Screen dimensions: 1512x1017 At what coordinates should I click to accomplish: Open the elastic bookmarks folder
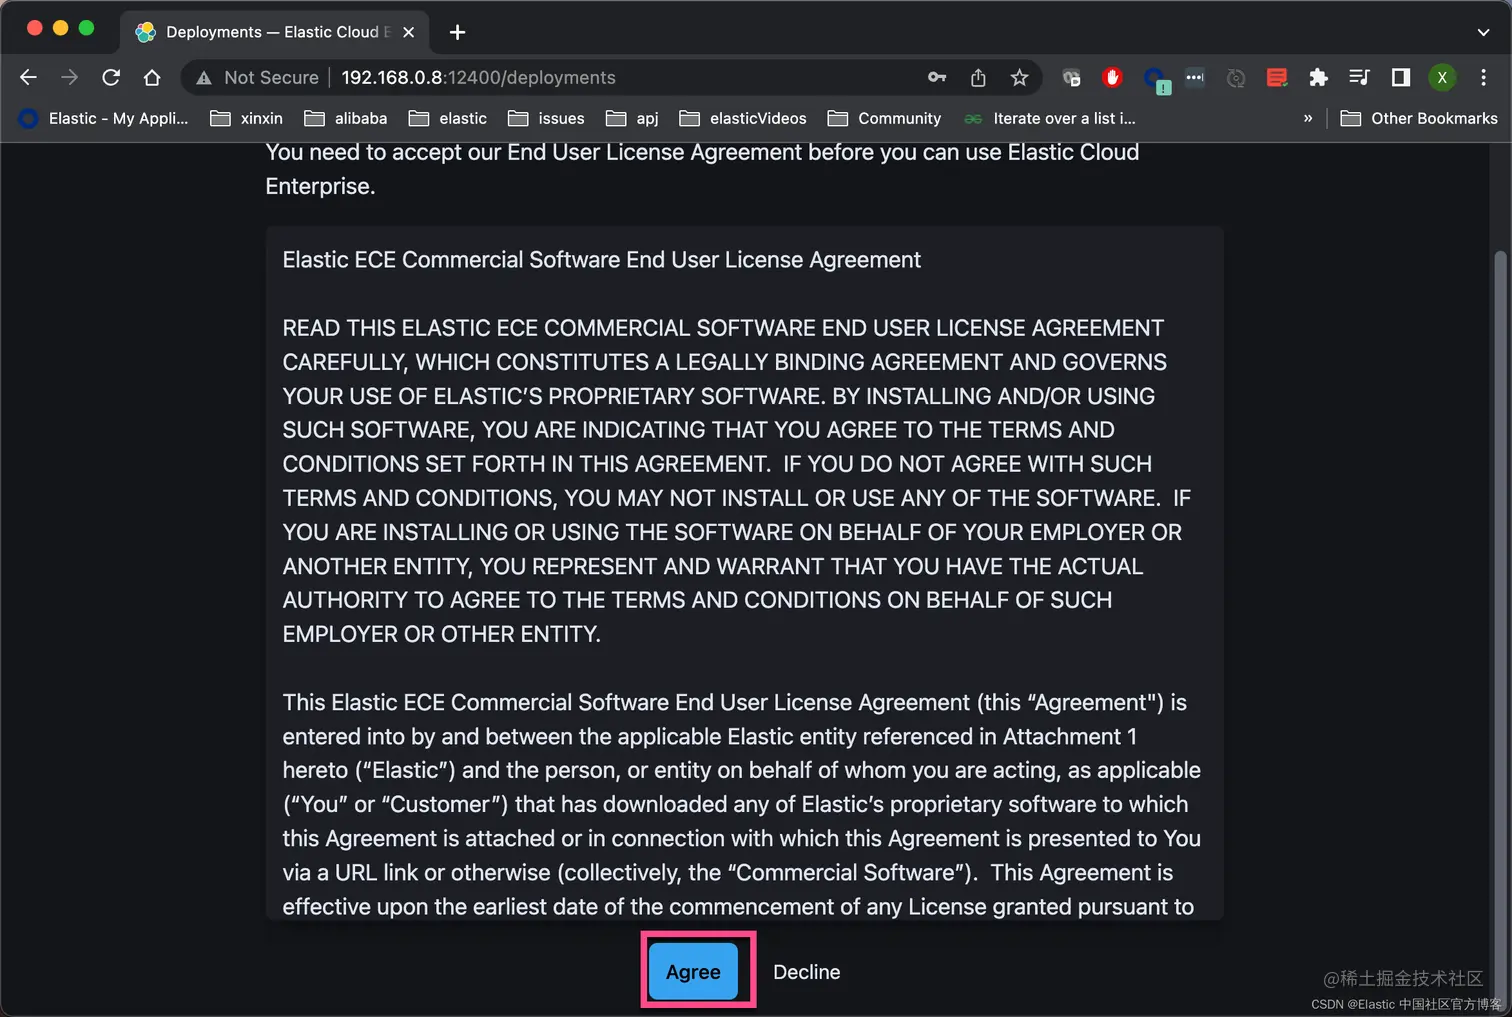pyautogui.click(x=448, y=118)
